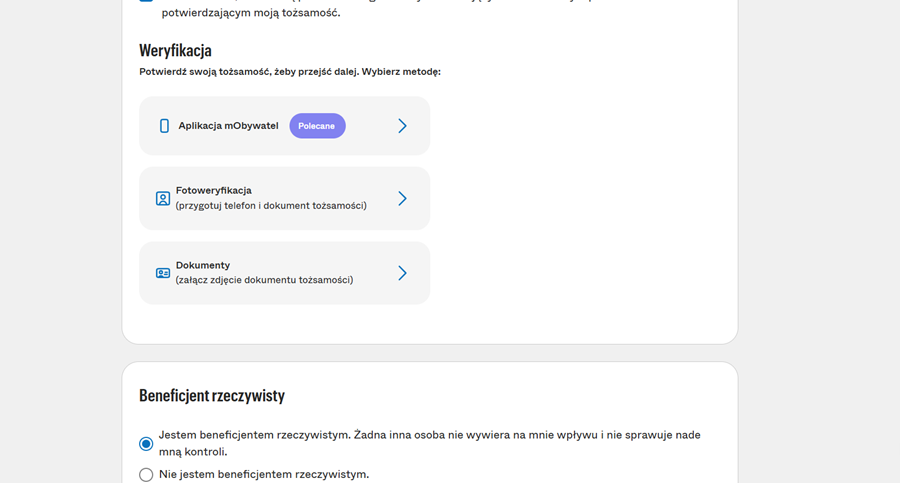Viewport: 900px width, 483px height.
Task: Choose the Aplikacja mObywatel label
Action: [x=228, y=126]
